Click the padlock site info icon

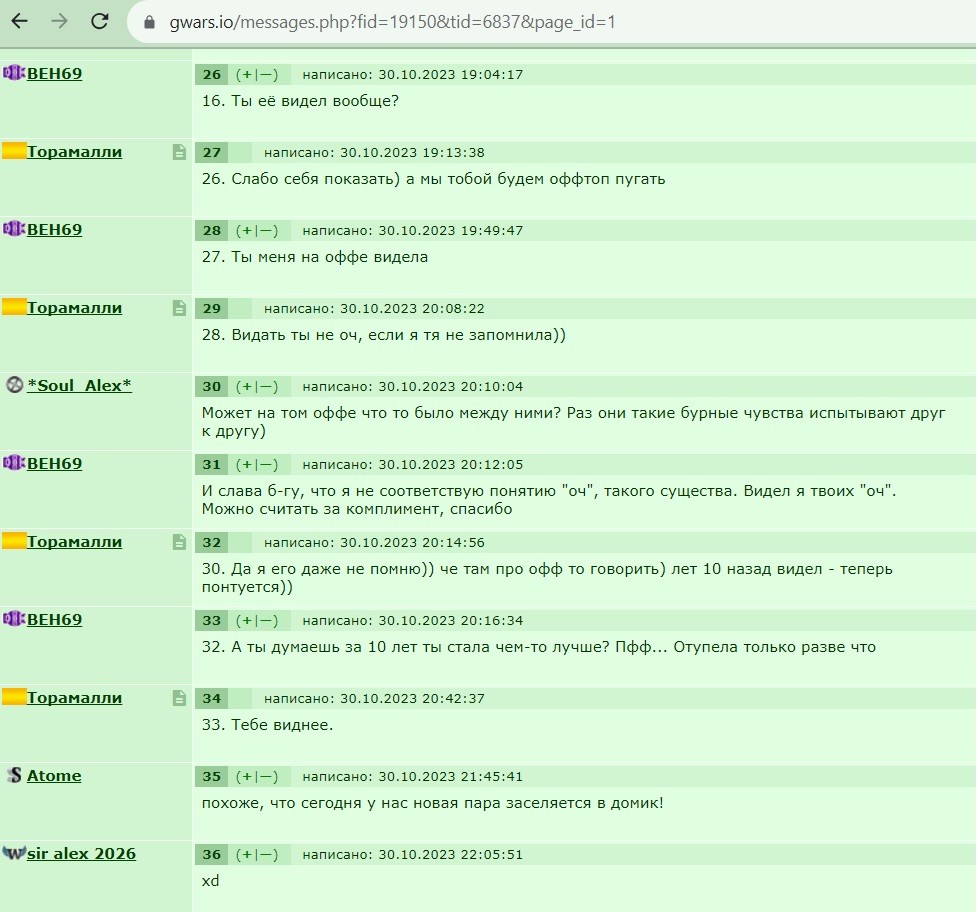click(149, 22)
